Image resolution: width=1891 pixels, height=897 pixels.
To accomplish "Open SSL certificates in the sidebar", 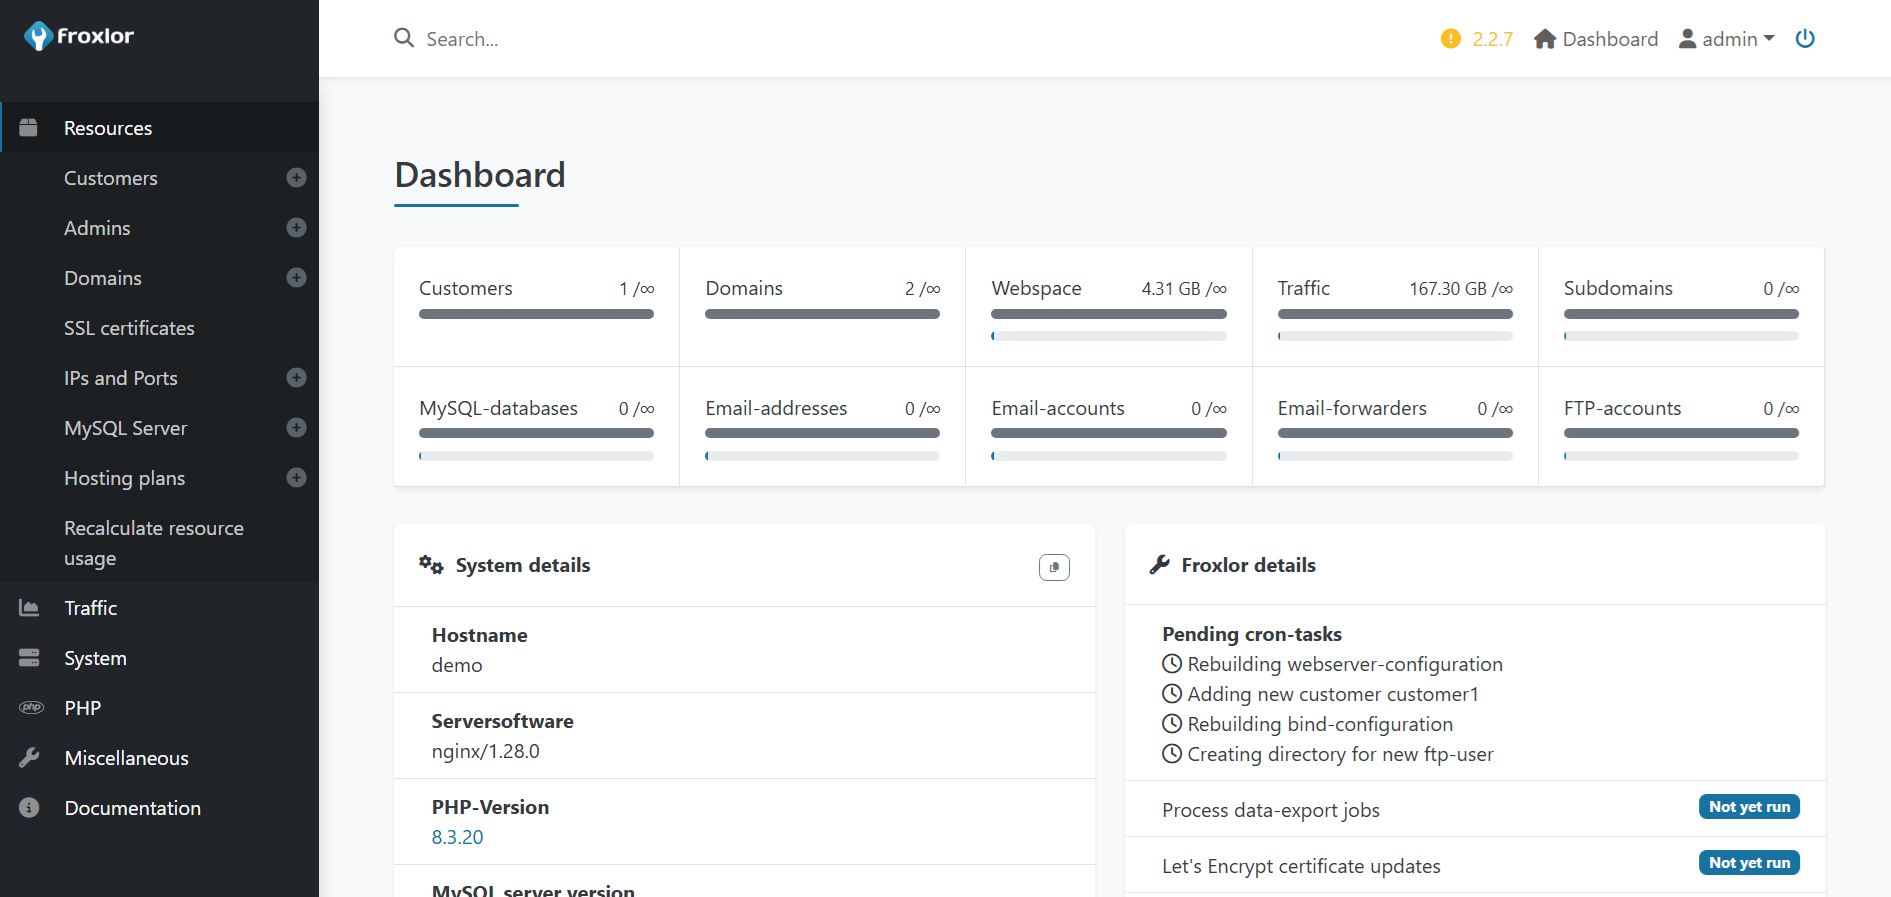I will [x=129, y=328].
